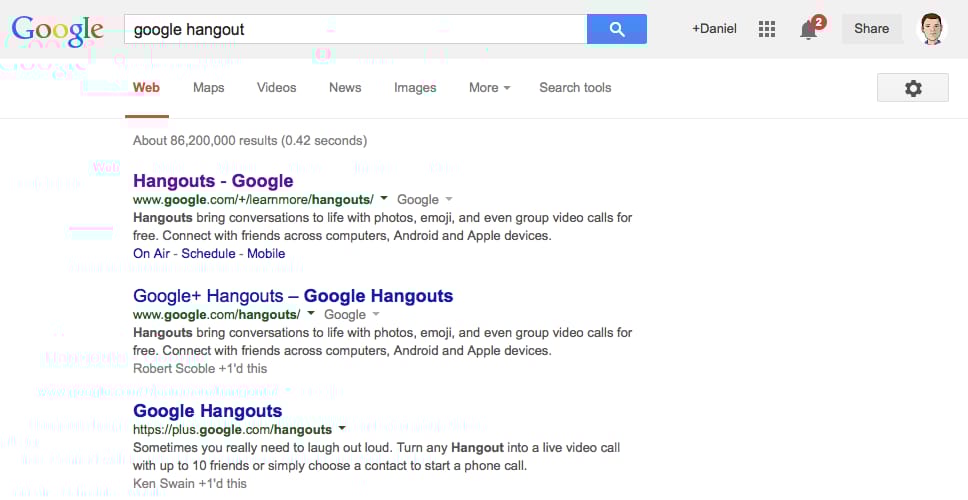Click URL text https://plus.google.com/hangouts
This screenshot has height=500, width=968.
click(x=232, y=429)
